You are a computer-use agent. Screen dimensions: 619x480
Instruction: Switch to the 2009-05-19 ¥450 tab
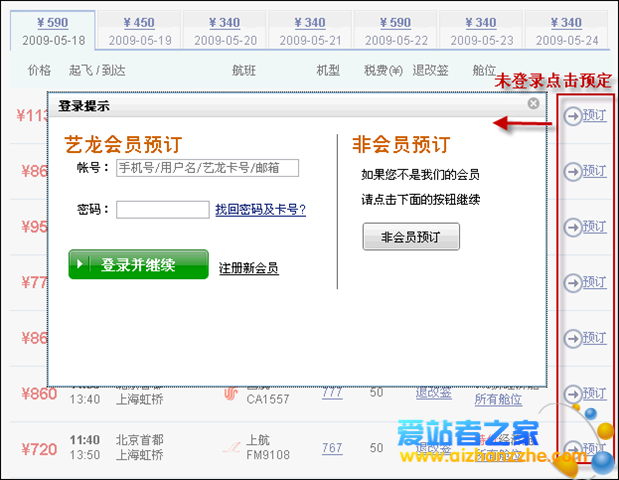139,31
